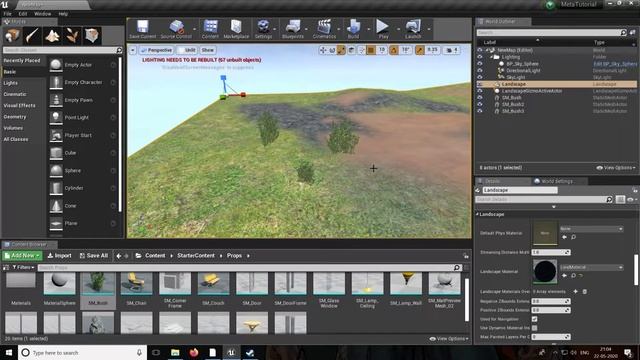This screenshot has height=360, width=640.
Task: Add element to Landscape Materials Override array
Action: (x=576, y=291)
